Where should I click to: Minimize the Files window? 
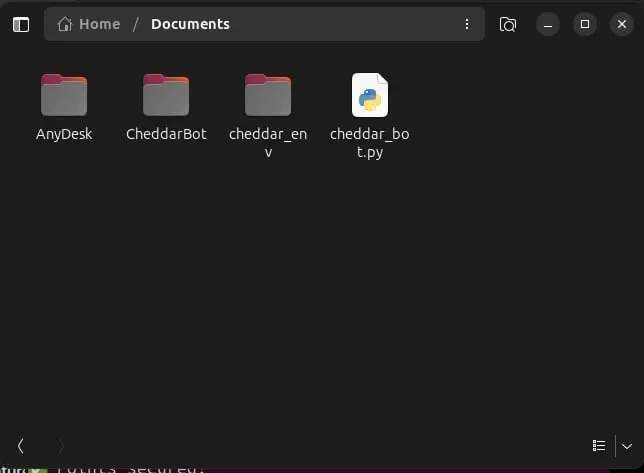point(547,24)
